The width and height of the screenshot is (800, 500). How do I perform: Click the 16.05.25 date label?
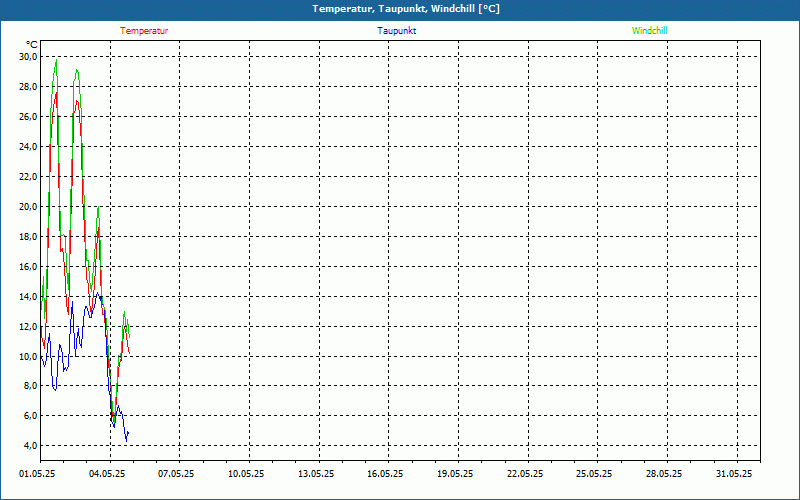385,474
